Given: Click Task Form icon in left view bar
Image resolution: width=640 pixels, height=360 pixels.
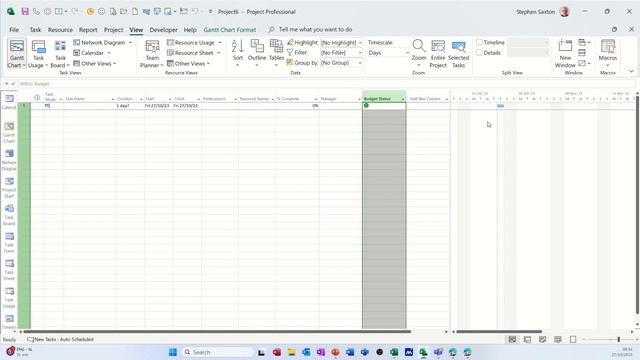Looking at the screenshot, I should coord(9,242).
